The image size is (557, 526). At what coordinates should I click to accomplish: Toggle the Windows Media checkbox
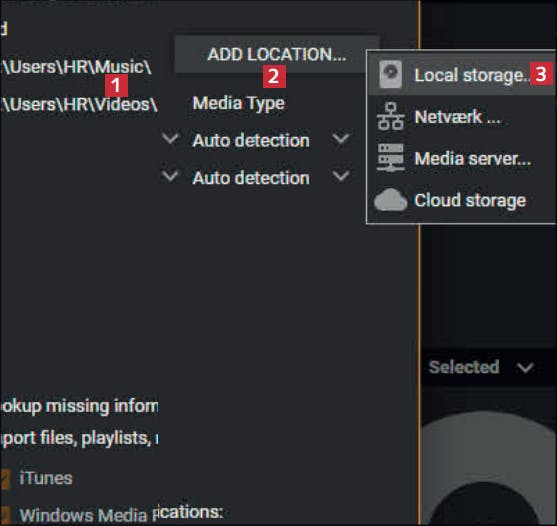4,516
